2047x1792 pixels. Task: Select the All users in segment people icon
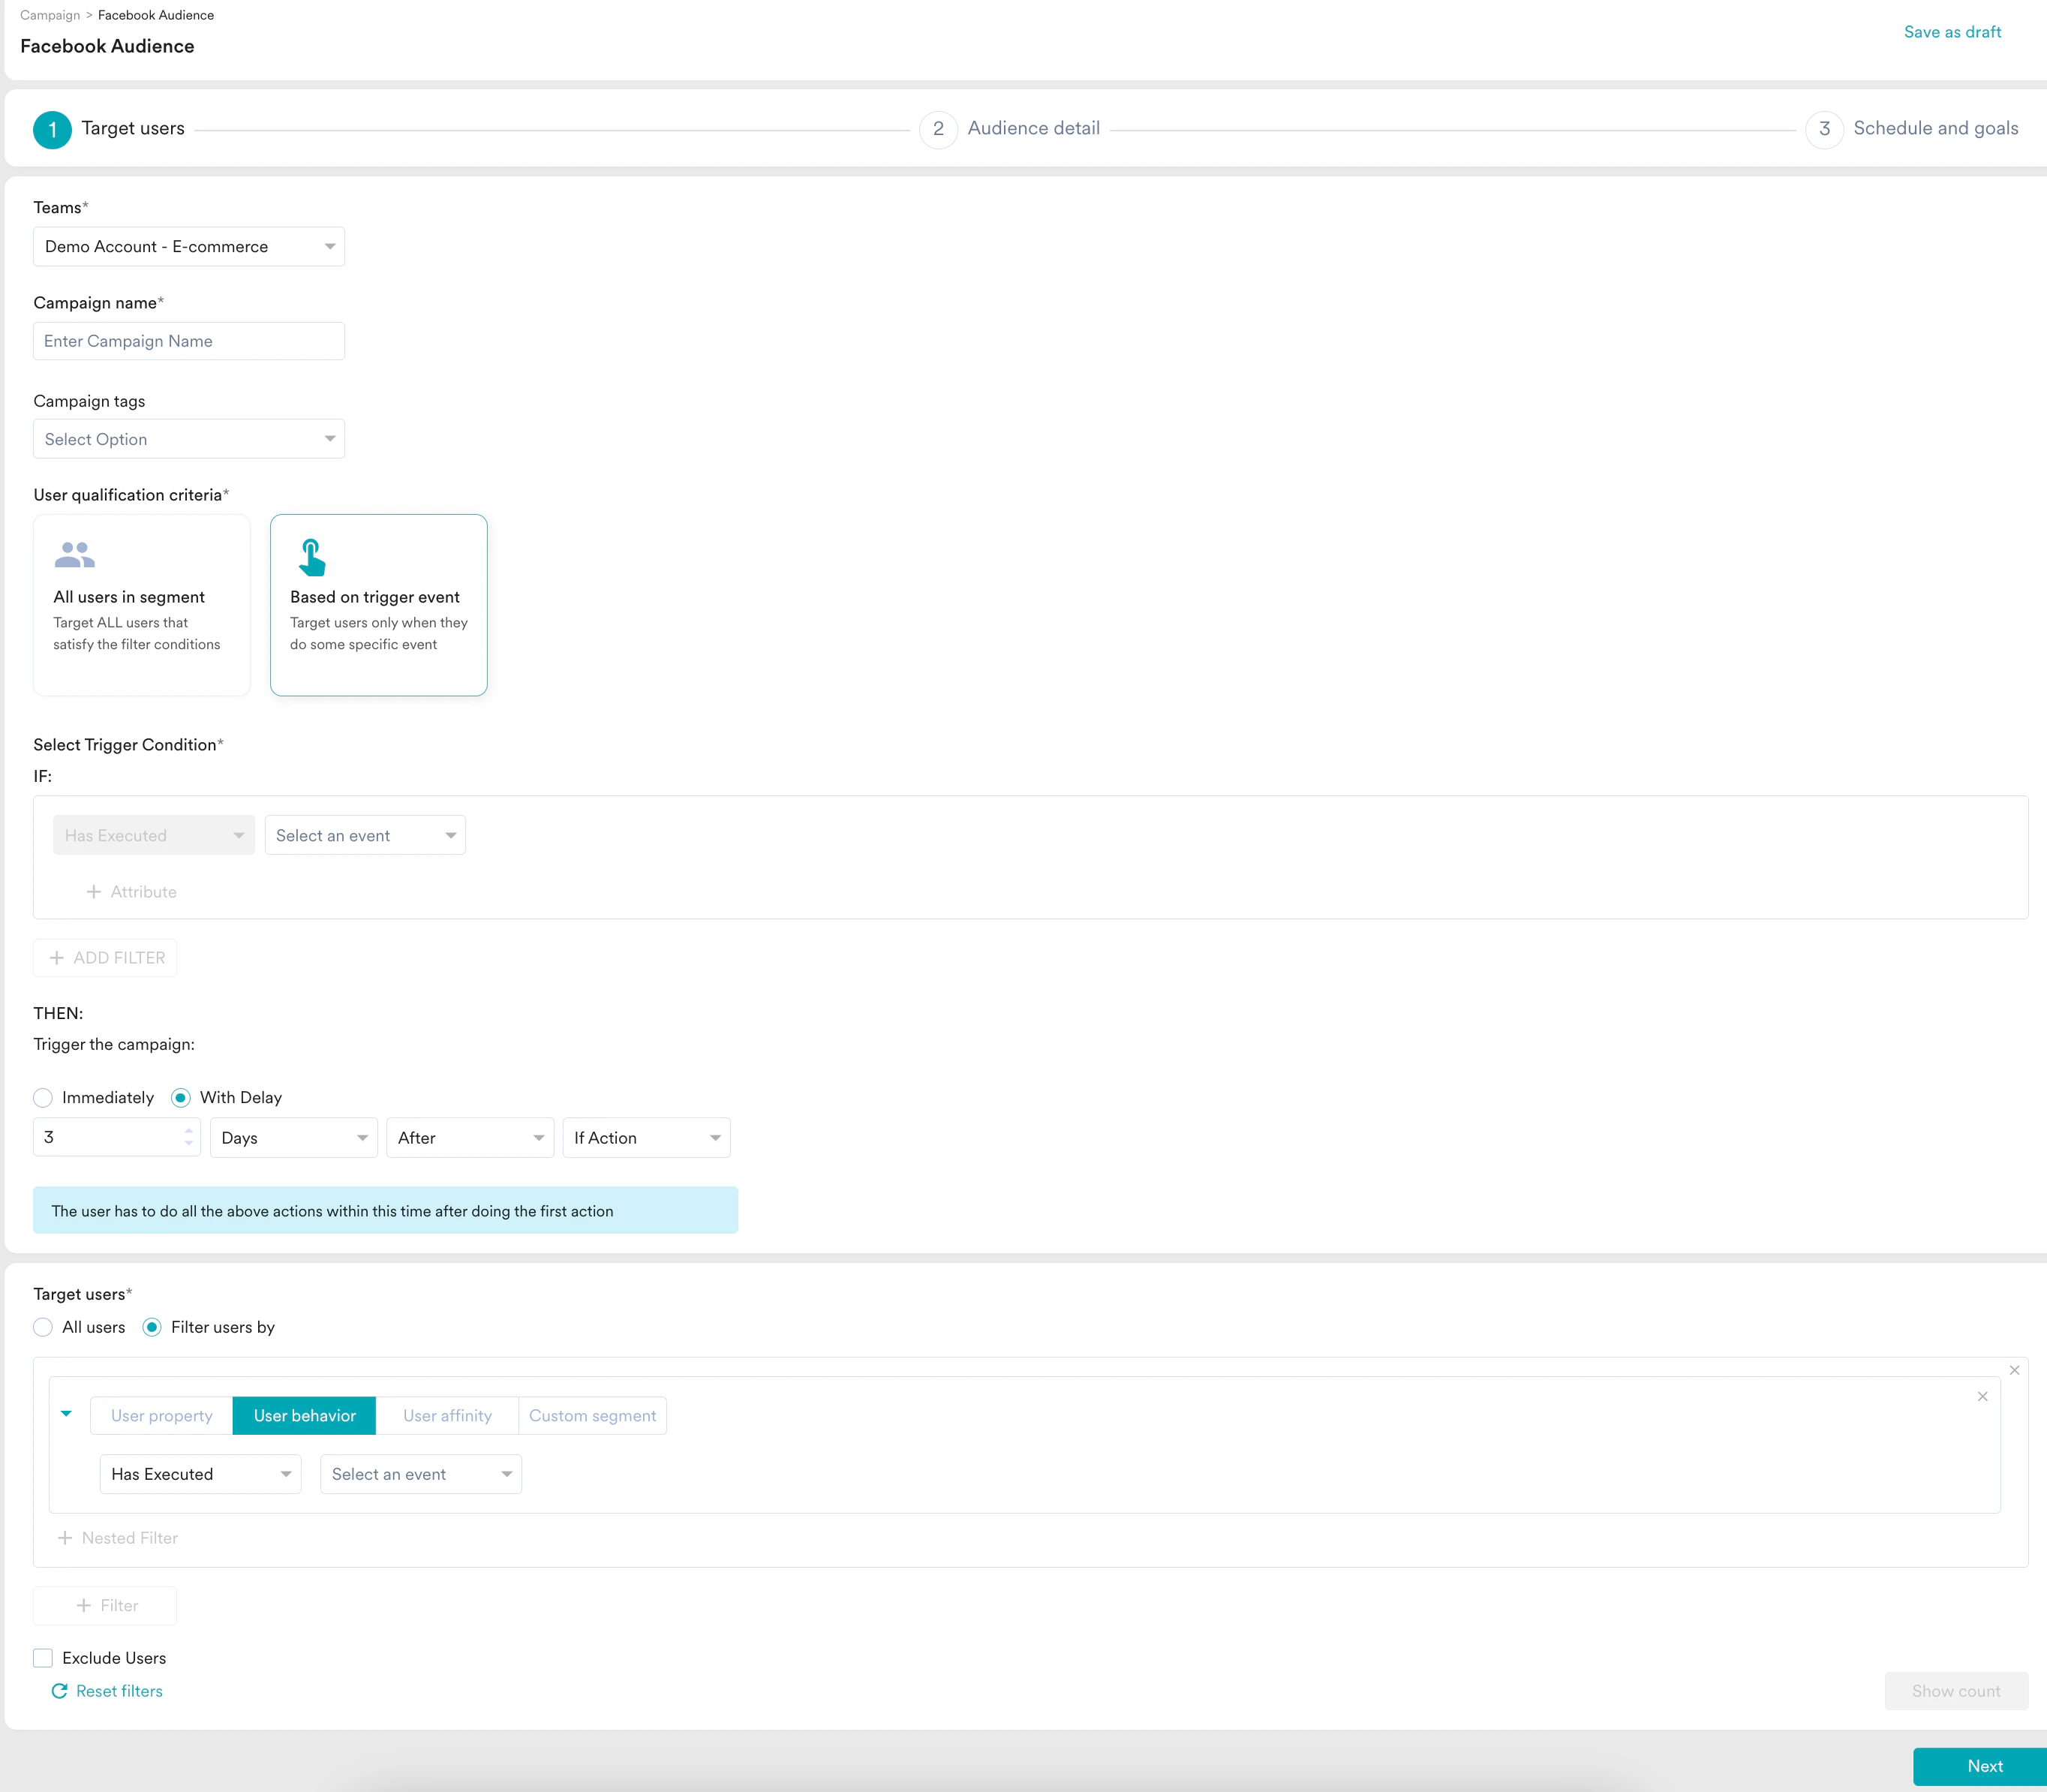tap(74, 554)
